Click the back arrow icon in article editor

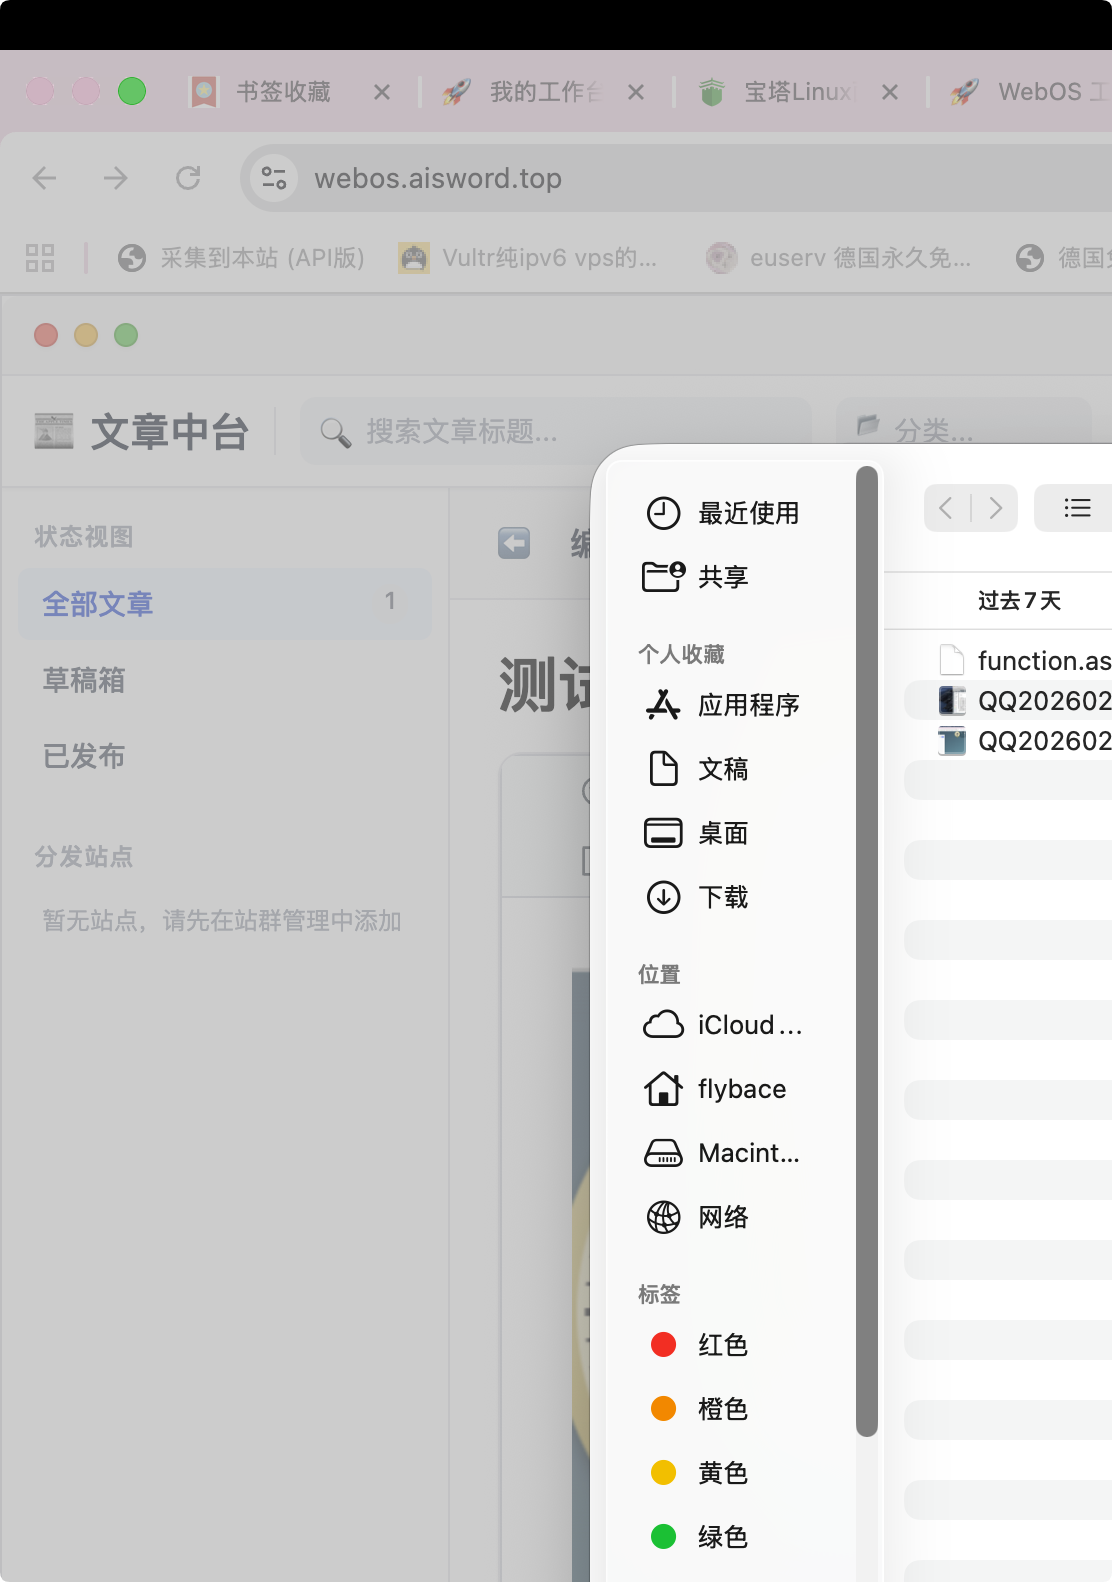tap(514, 543)
